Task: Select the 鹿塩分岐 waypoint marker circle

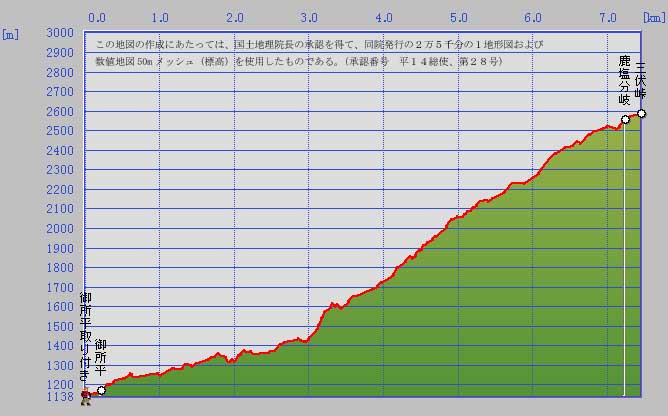Action: pos(625,119)
